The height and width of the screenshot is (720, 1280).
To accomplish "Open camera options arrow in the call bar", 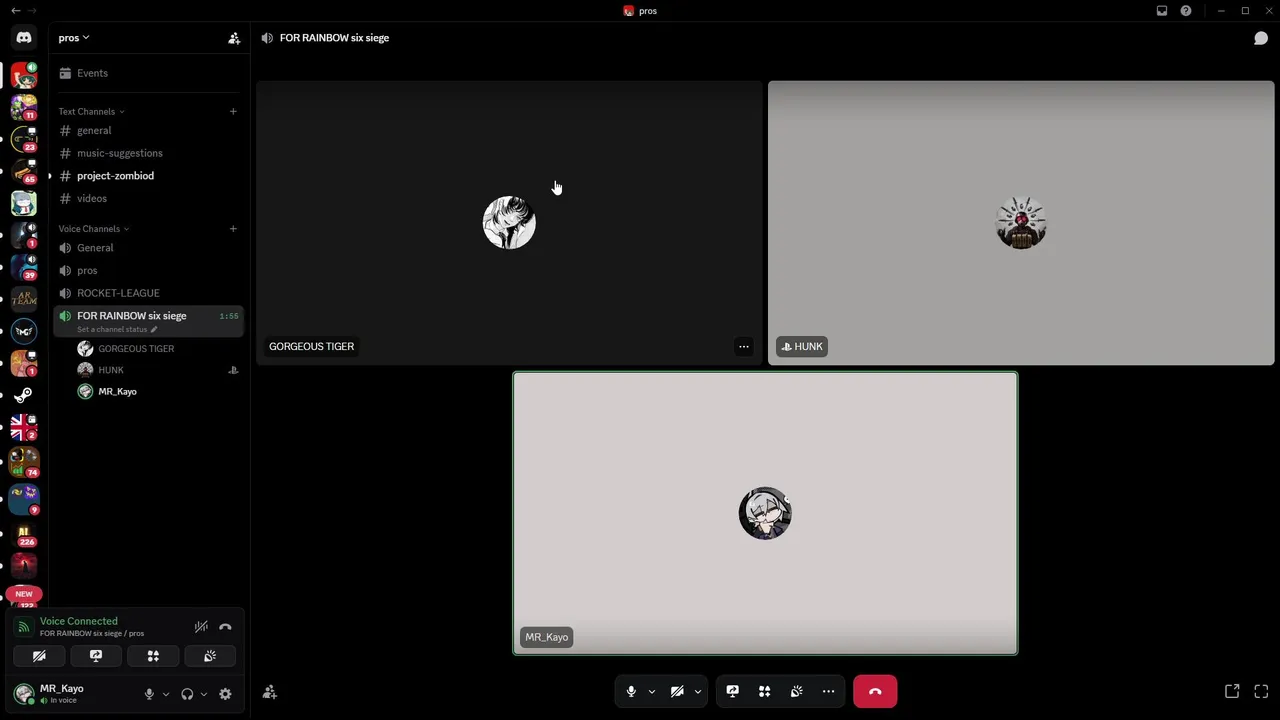I will coord(698,691).
